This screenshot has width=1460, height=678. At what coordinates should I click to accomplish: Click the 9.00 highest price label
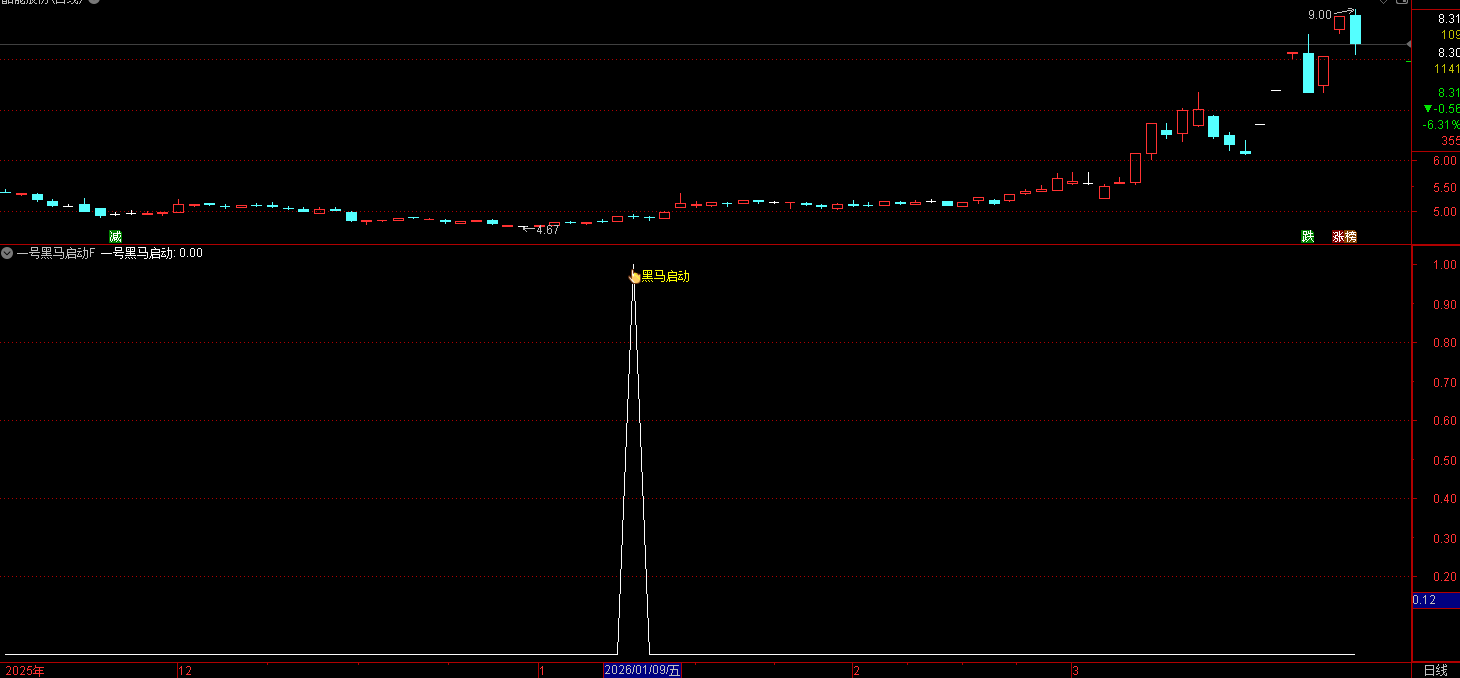[x=1320, y=15]
